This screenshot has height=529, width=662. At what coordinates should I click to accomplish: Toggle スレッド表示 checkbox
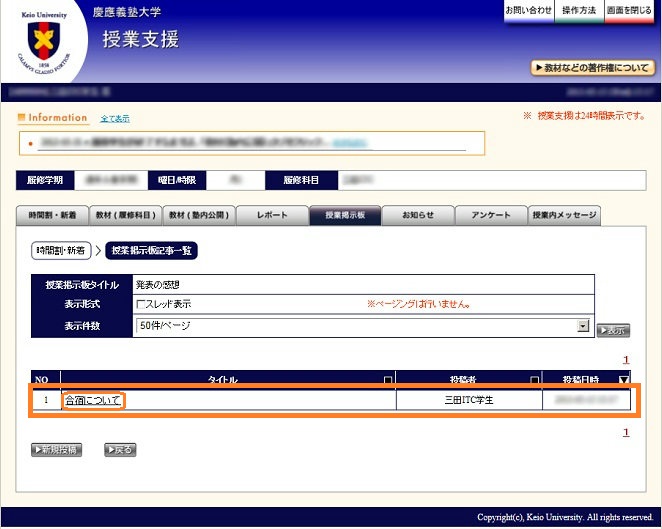point(141,304)
